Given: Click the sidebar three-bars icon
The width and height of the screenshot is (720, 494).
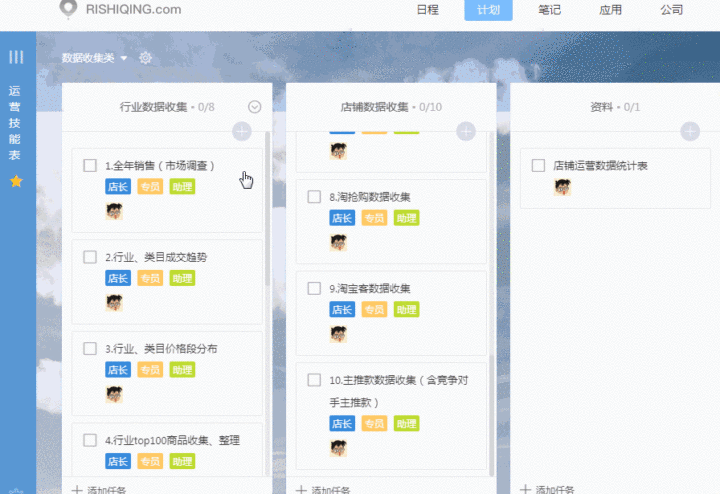Looking at the screenshot, I should [16, 57].
